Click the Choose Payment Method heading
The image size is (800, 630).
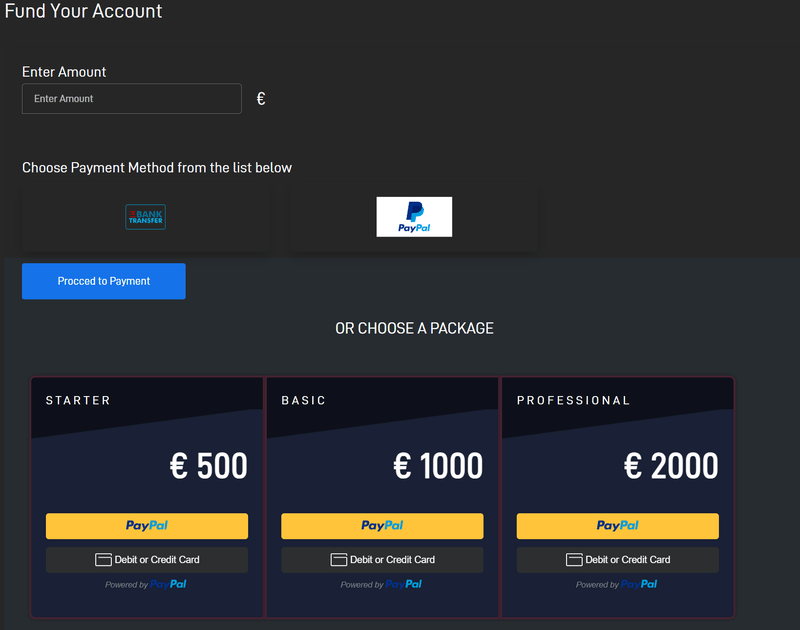pos(157,168)
